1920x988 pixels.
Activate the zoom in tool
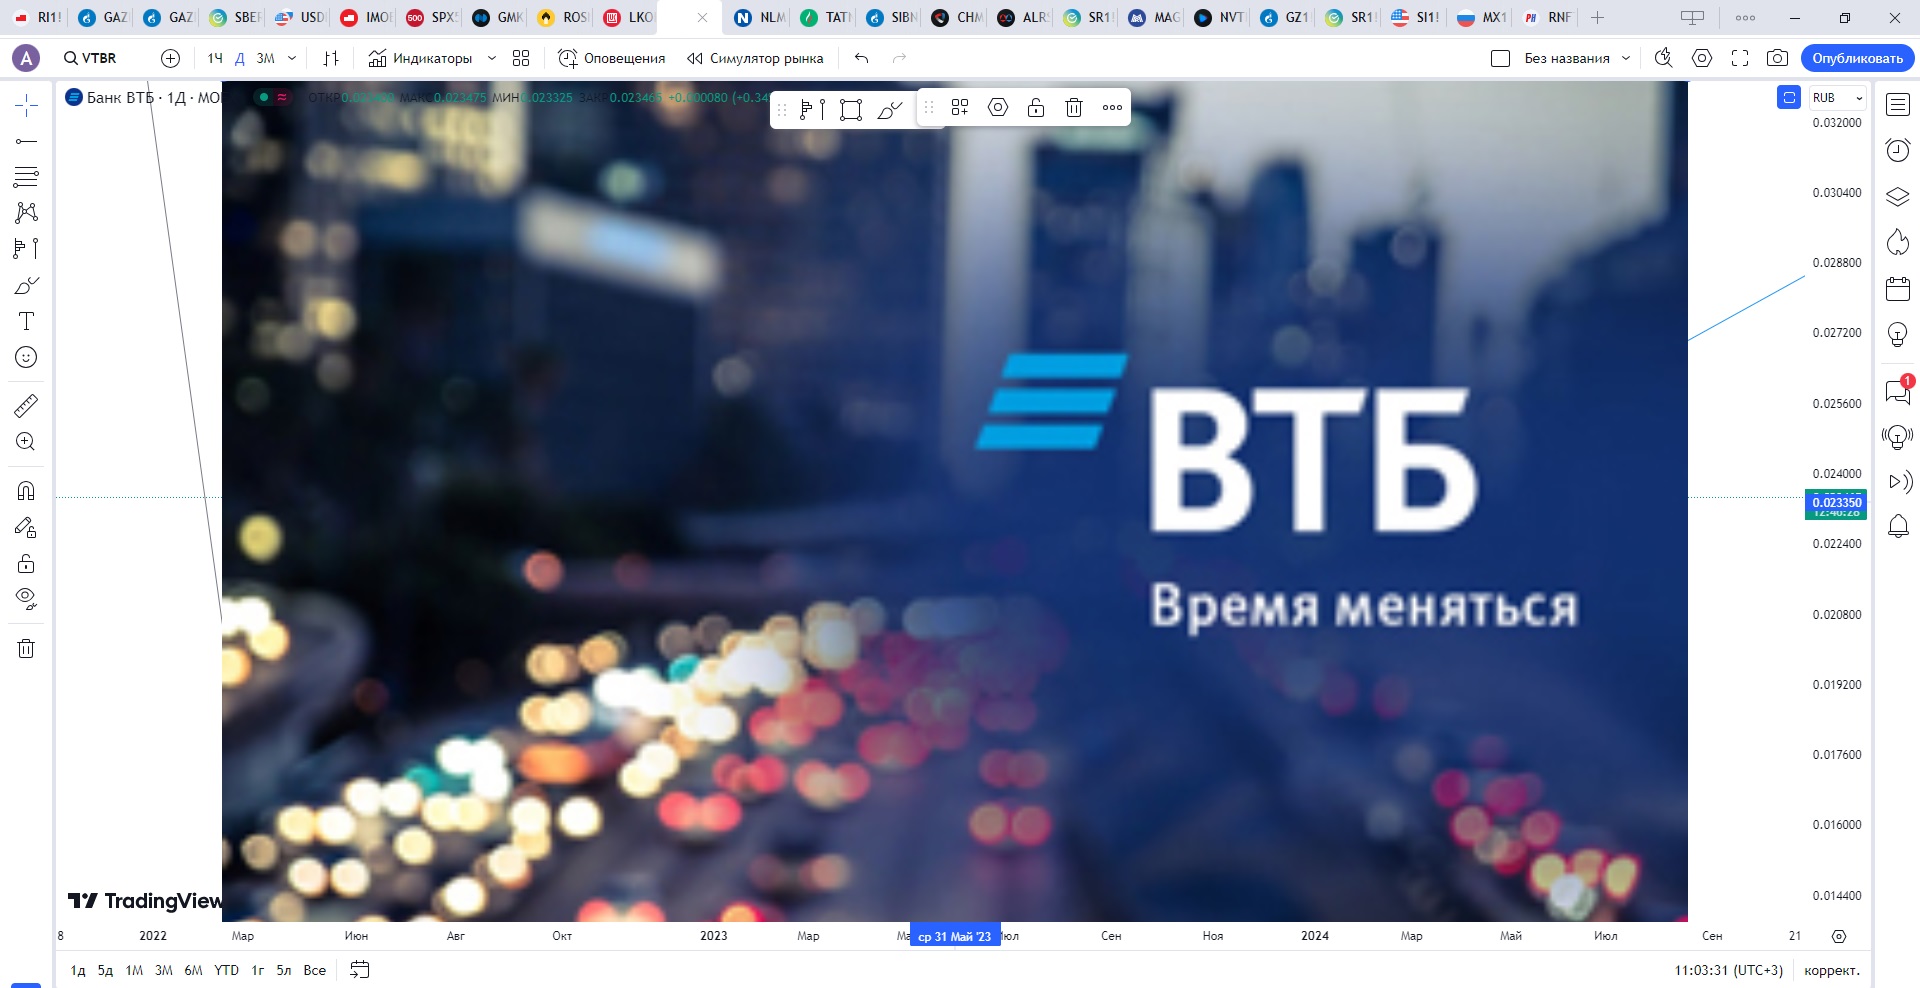pos(26,441)
